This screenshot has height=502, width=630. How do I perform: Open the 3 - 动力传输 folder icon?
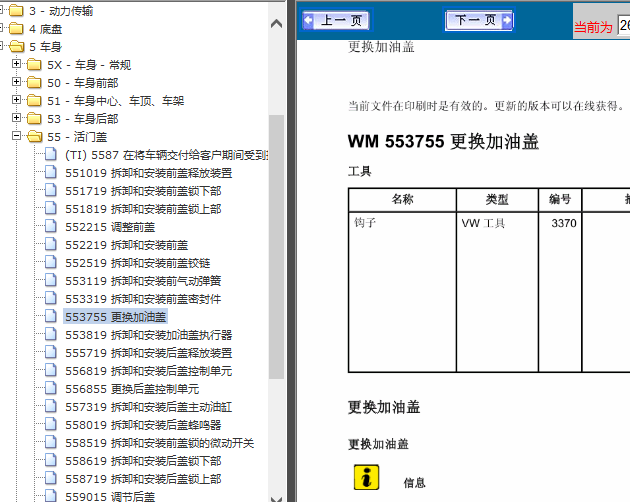click(16, 10)
